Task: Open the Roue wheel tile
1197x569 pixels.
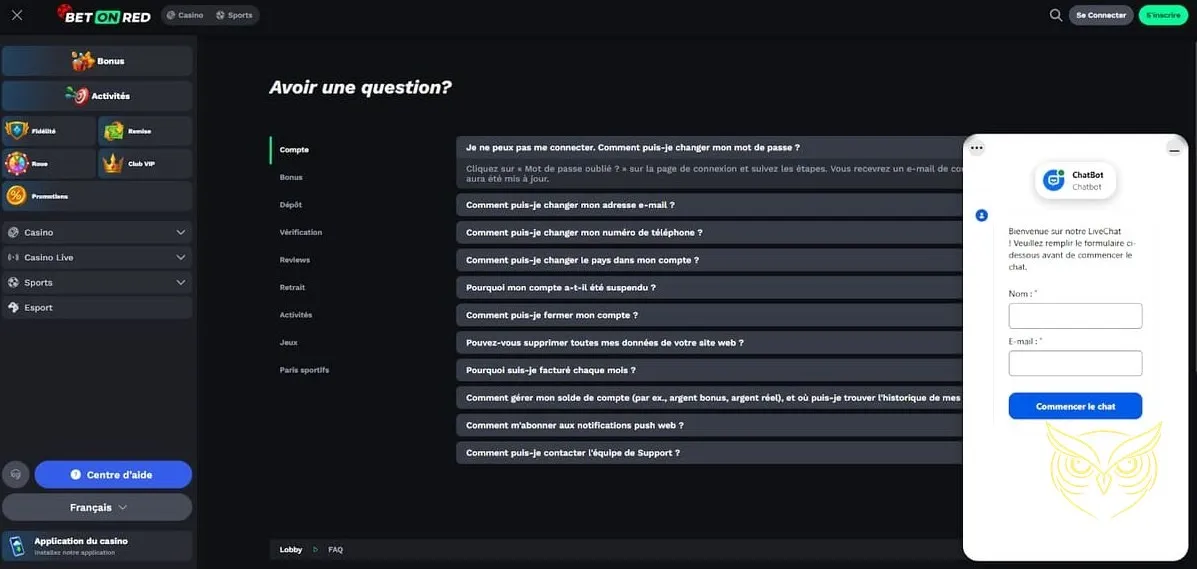Action: pos(49,163)
